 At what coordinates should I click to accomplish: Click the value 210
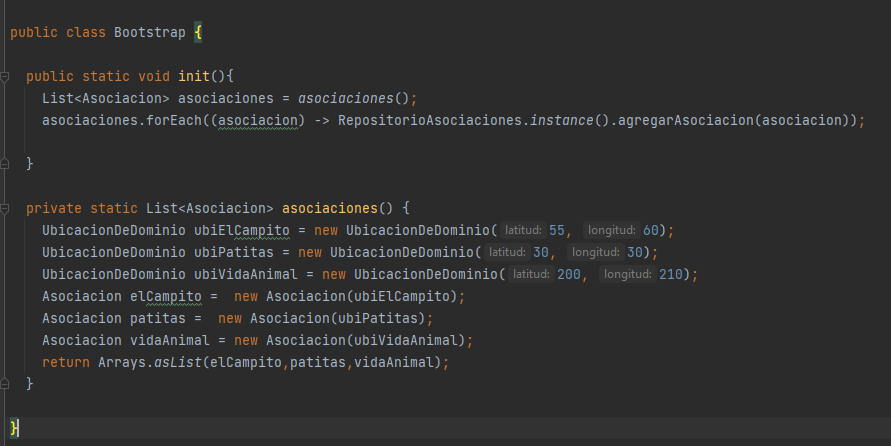point(671,274)
